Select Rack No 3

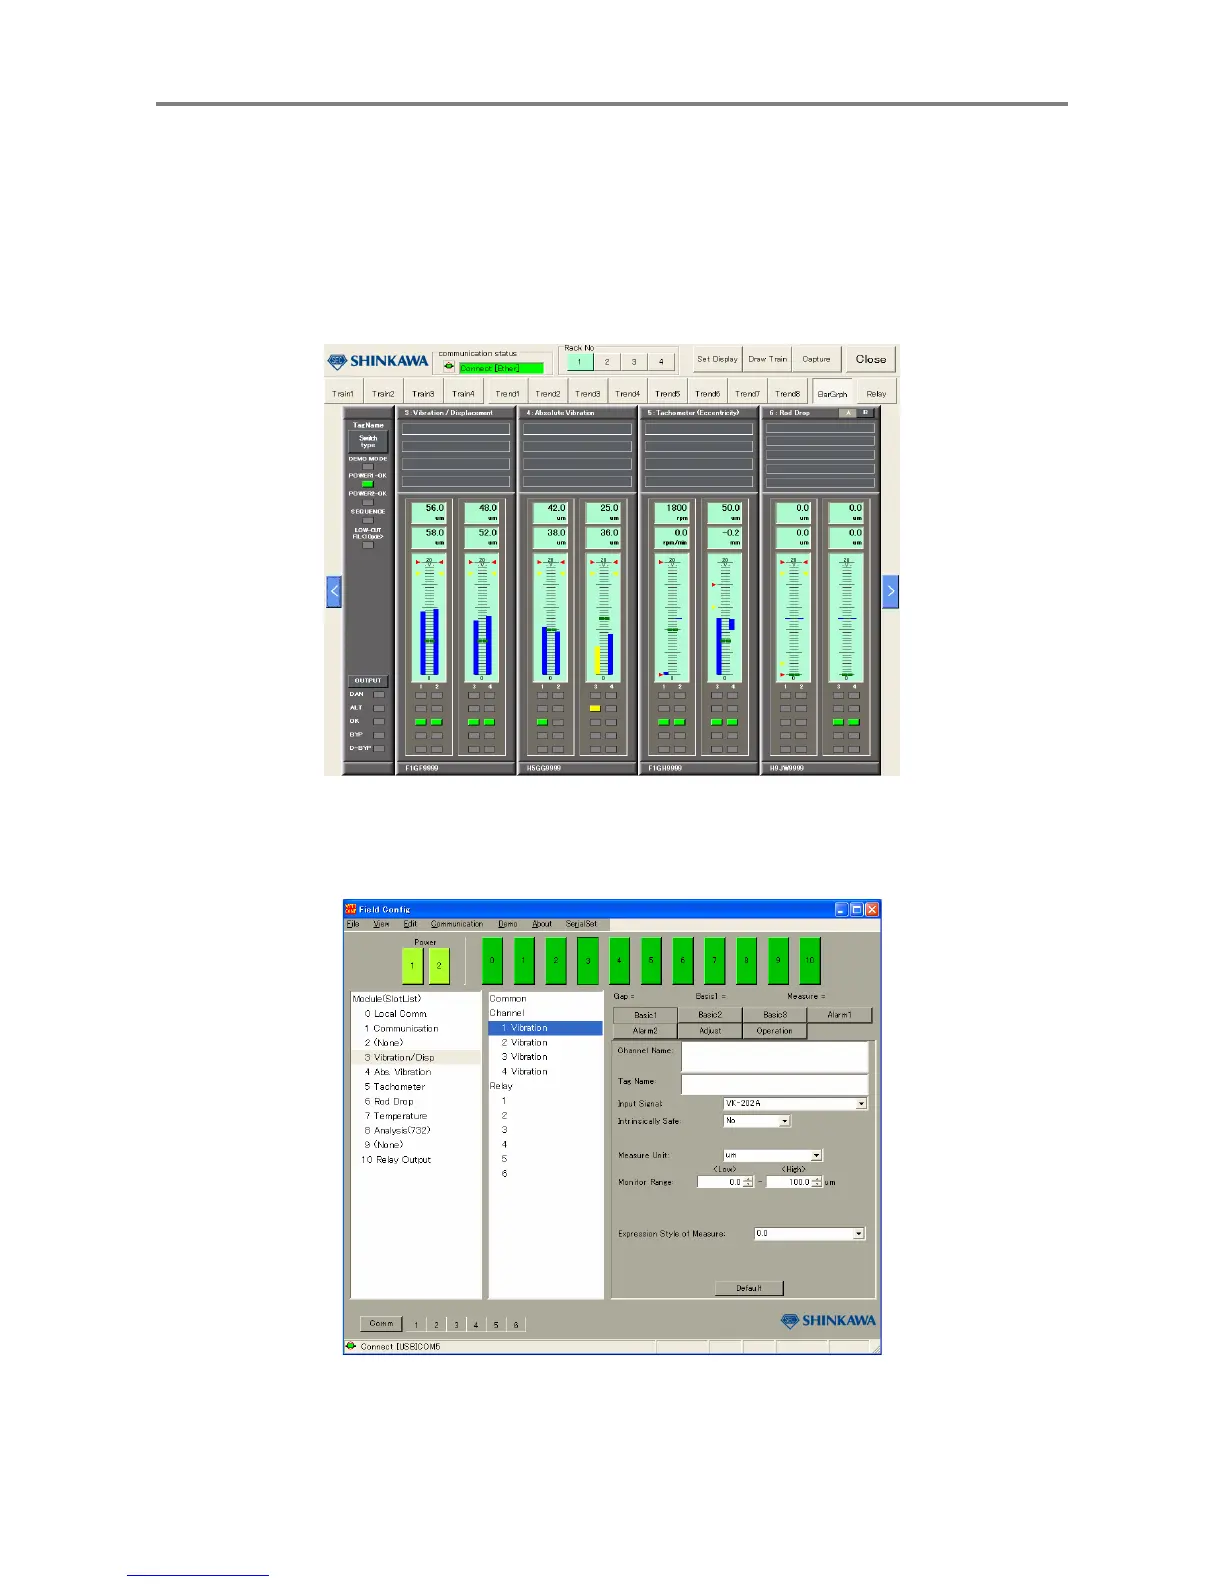(x=633, y=362)
